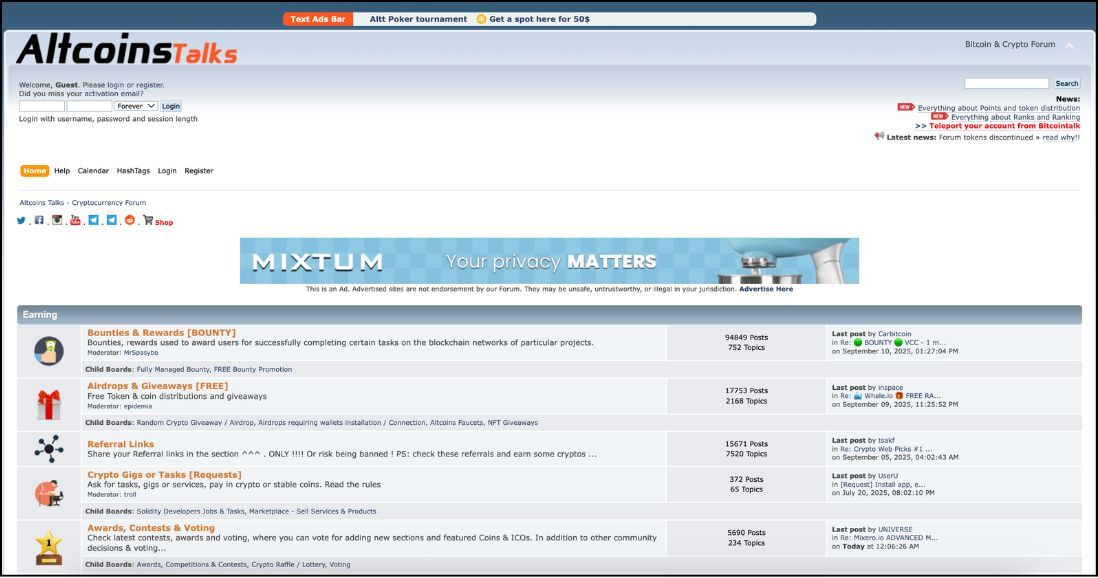This screenshot has width=1098, height=578.
Task: Open the Fully Managed Bounty child board
Action: (173, 369)
